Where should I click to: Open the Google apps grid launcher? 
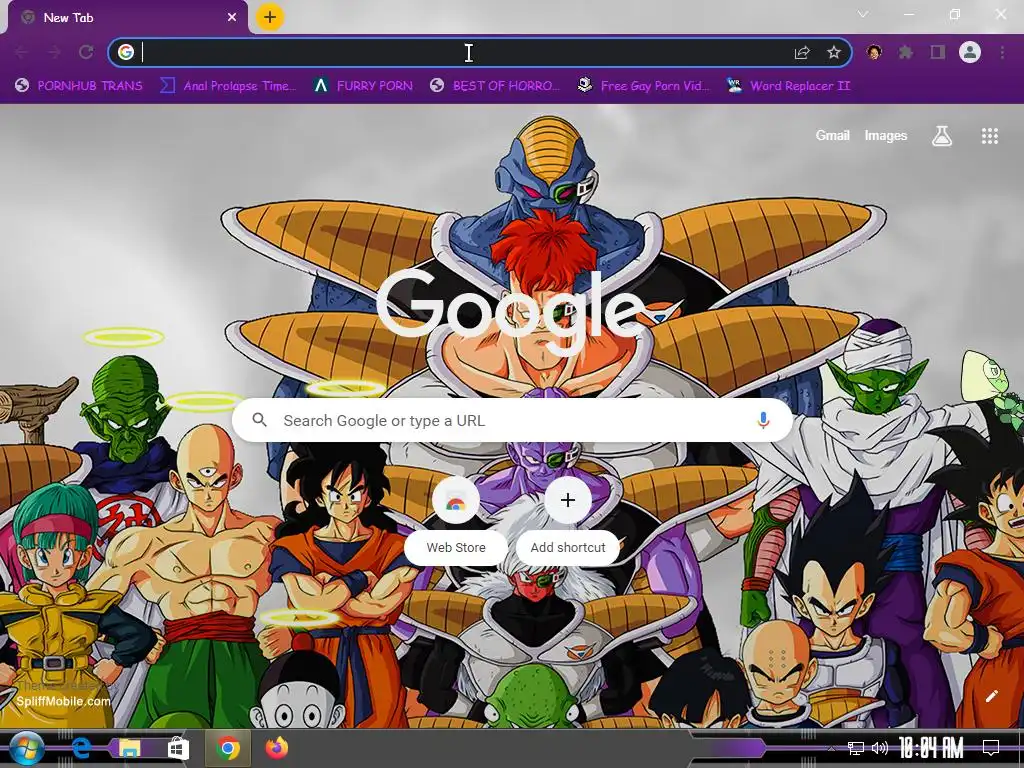[x=989, y=136]
